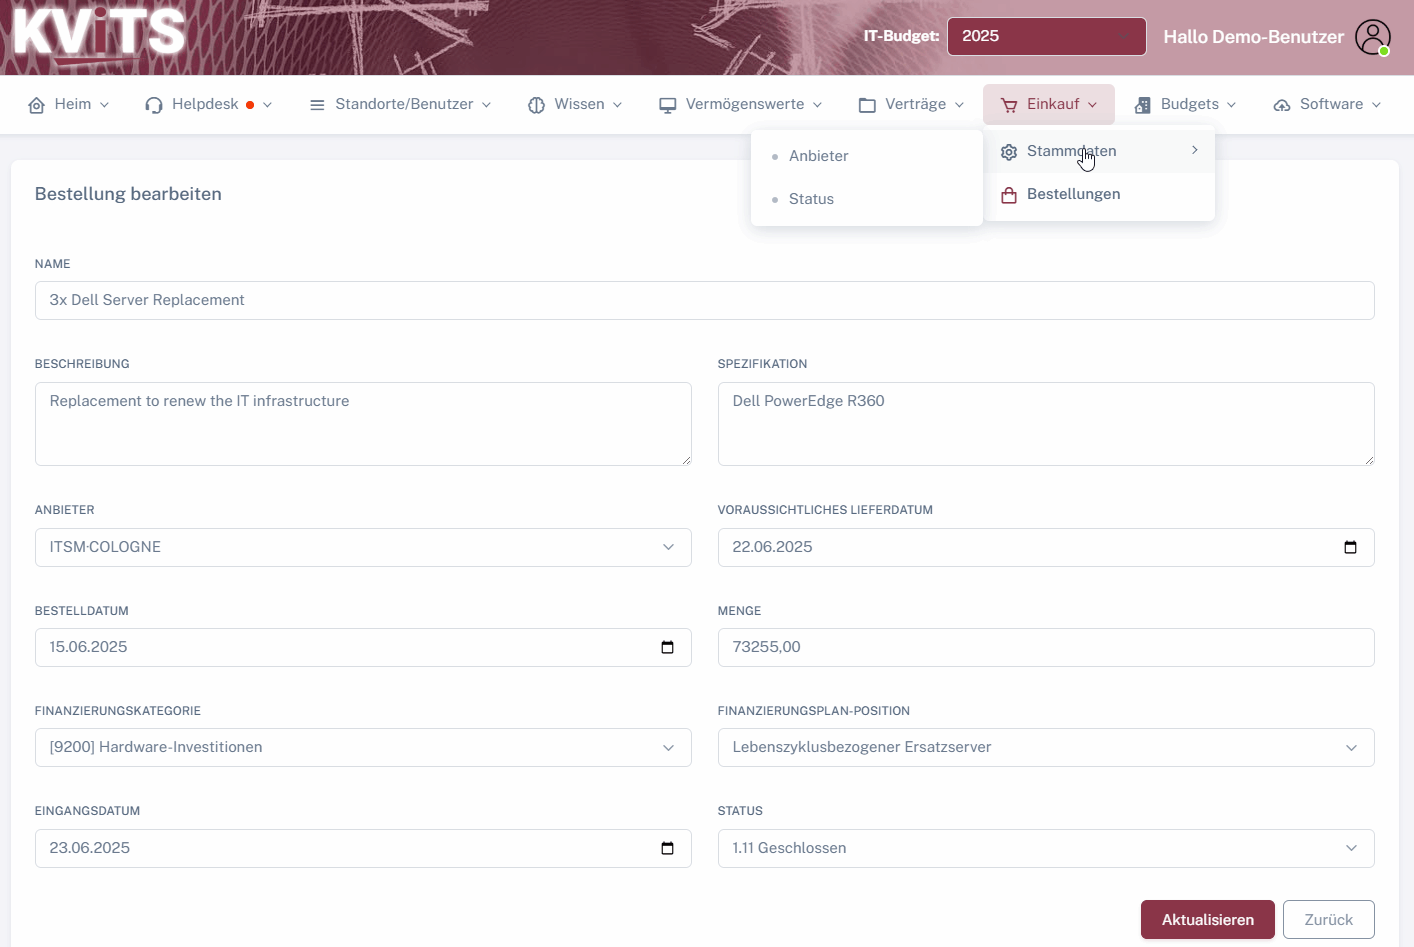Open the Standorte/Benutzer menu
Viewport: 1414px width, 947px height.
click(x=400, y=104)
